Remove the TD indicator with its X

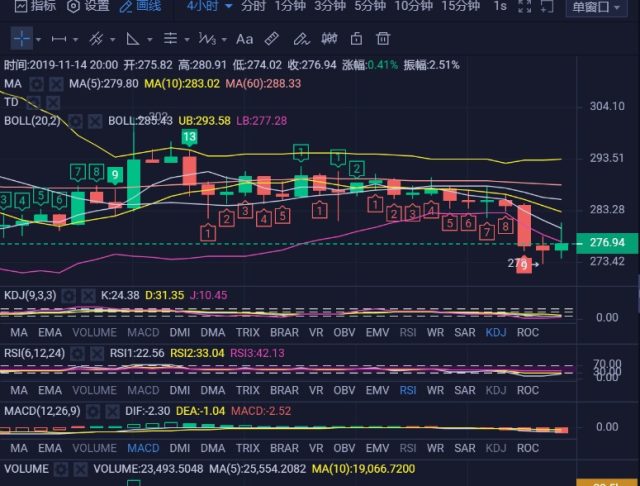coord(53,102)
